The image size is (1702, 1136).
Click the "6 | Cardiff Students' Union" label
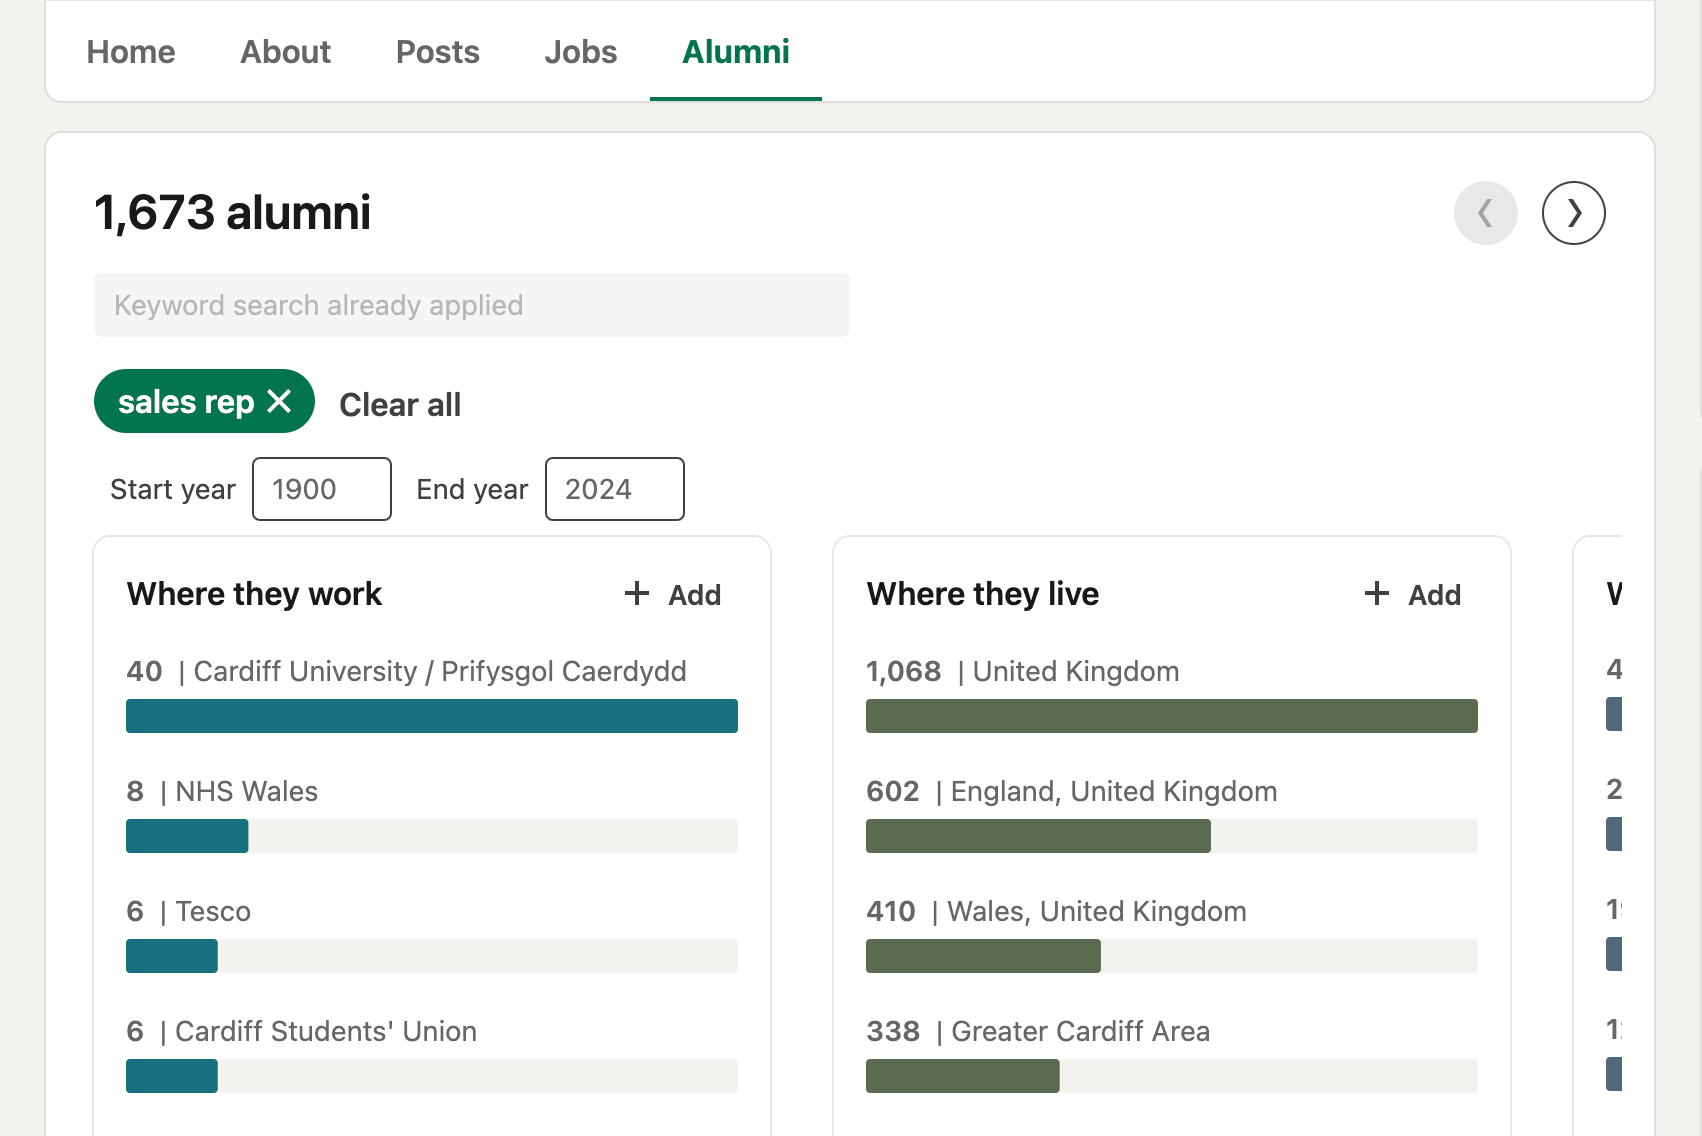[x=301, y=1031]
